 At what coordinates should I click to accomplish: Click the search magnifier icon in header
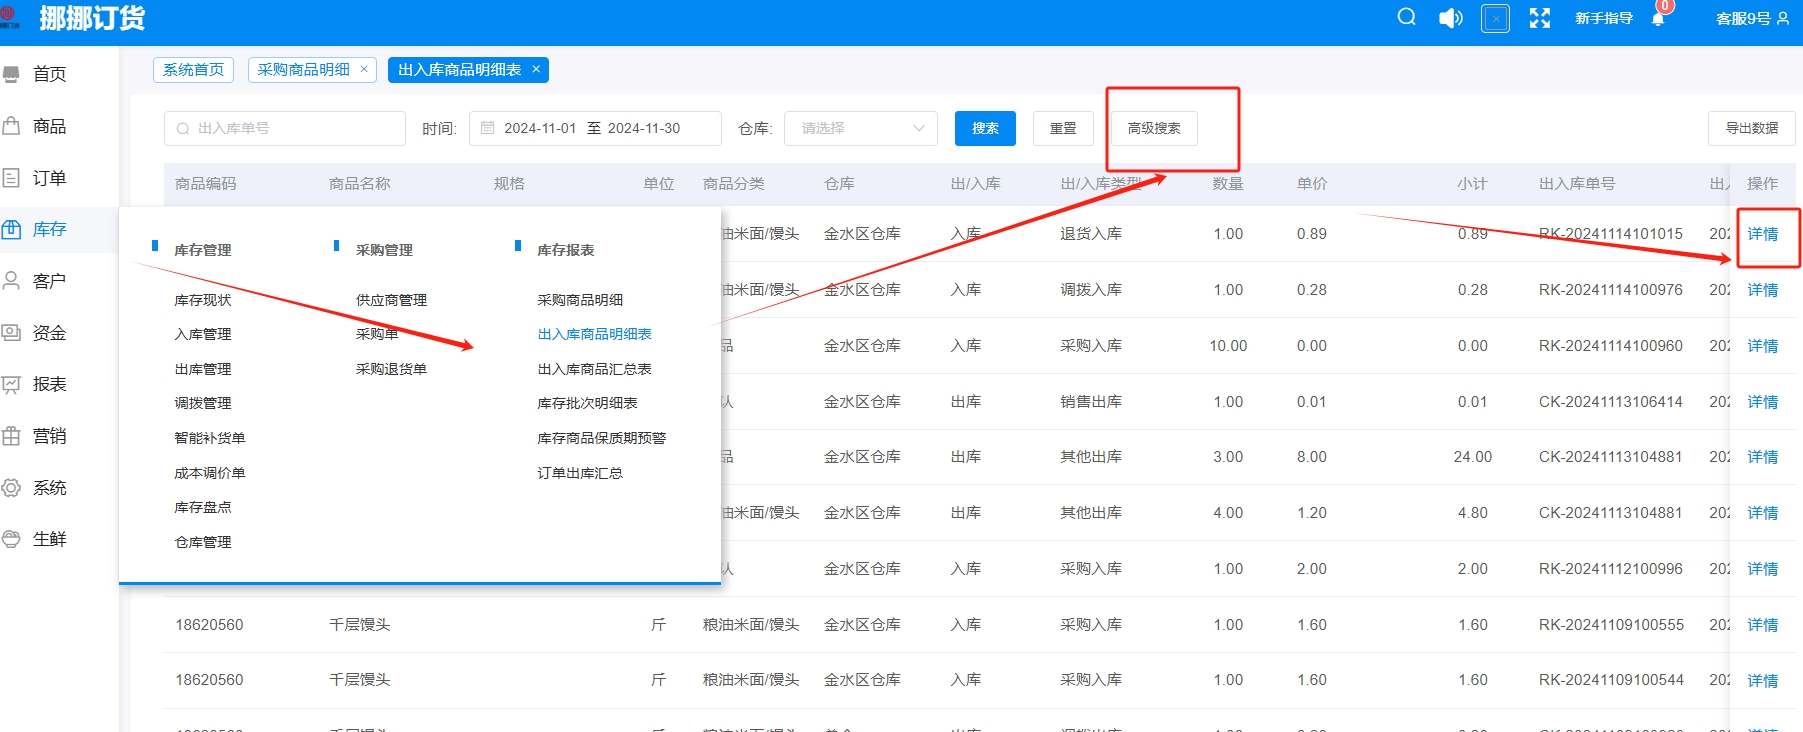click(x=1406, y=18)
